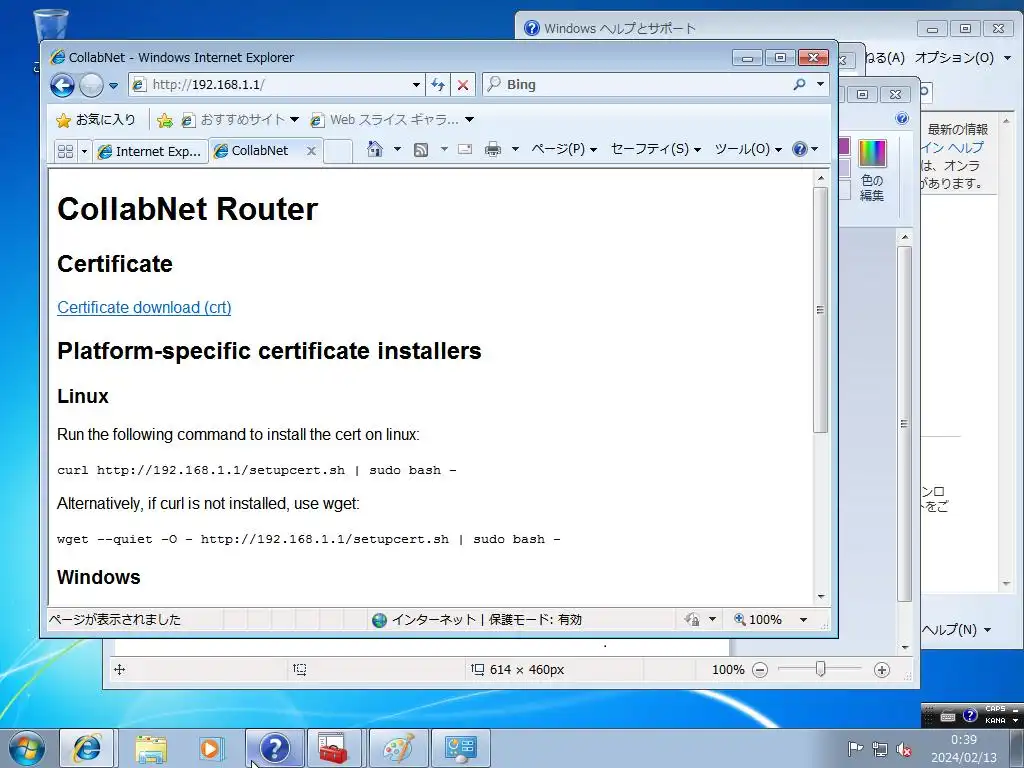Click the Action Center flag tray icon
The width and height of the screenshot is (1024, 768).
coord(855,748)
